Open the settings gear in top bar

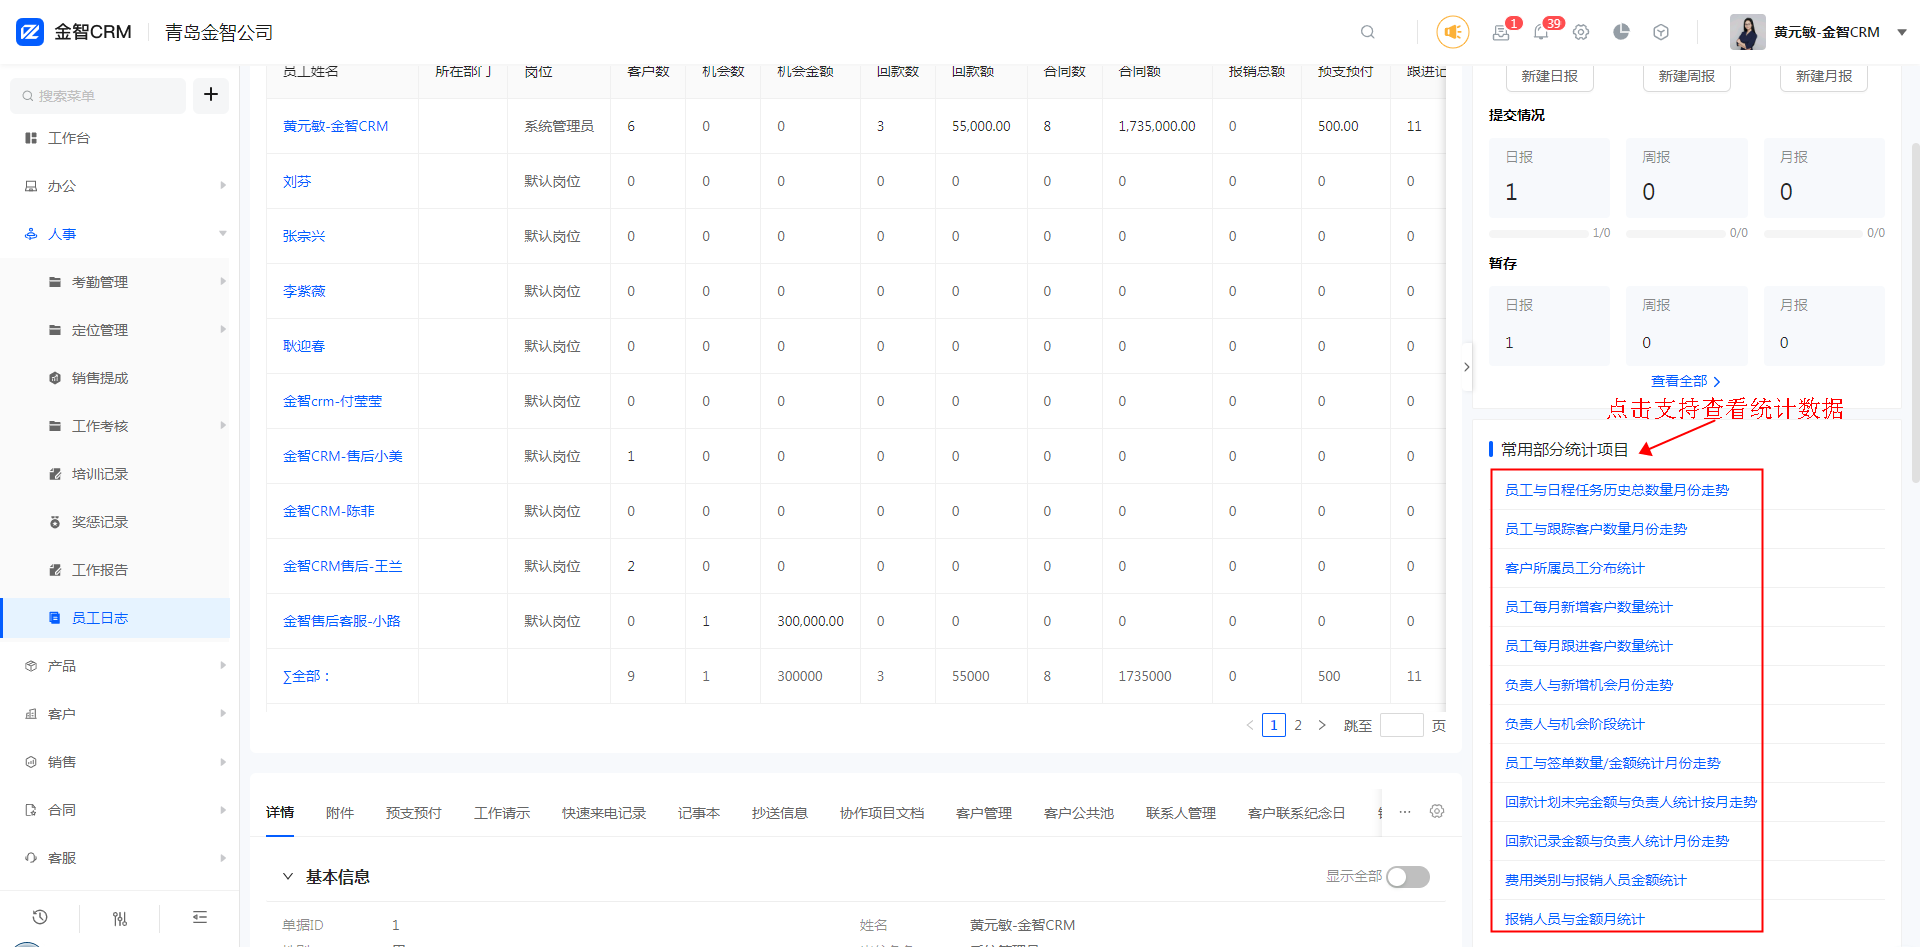[1581, 32]
